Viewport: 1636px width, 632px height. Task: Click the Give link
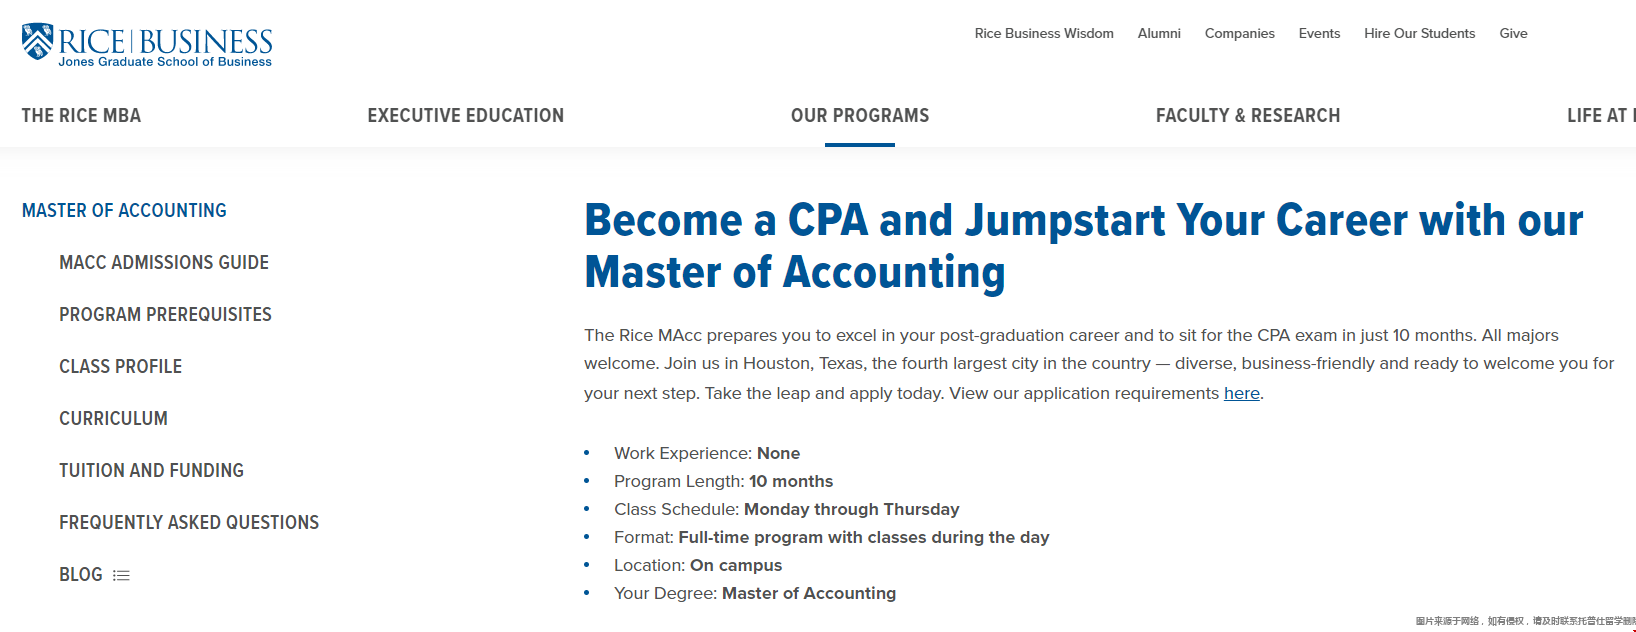click(x=1513, y=33)
